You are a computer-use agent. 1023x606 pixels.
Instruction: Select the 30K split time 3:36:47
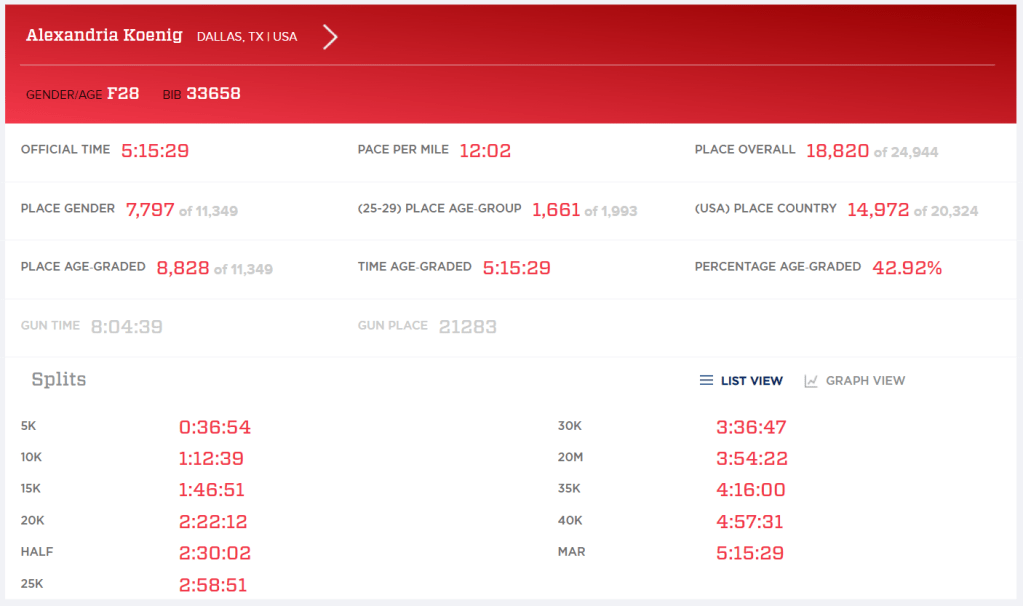coord(751,428)
